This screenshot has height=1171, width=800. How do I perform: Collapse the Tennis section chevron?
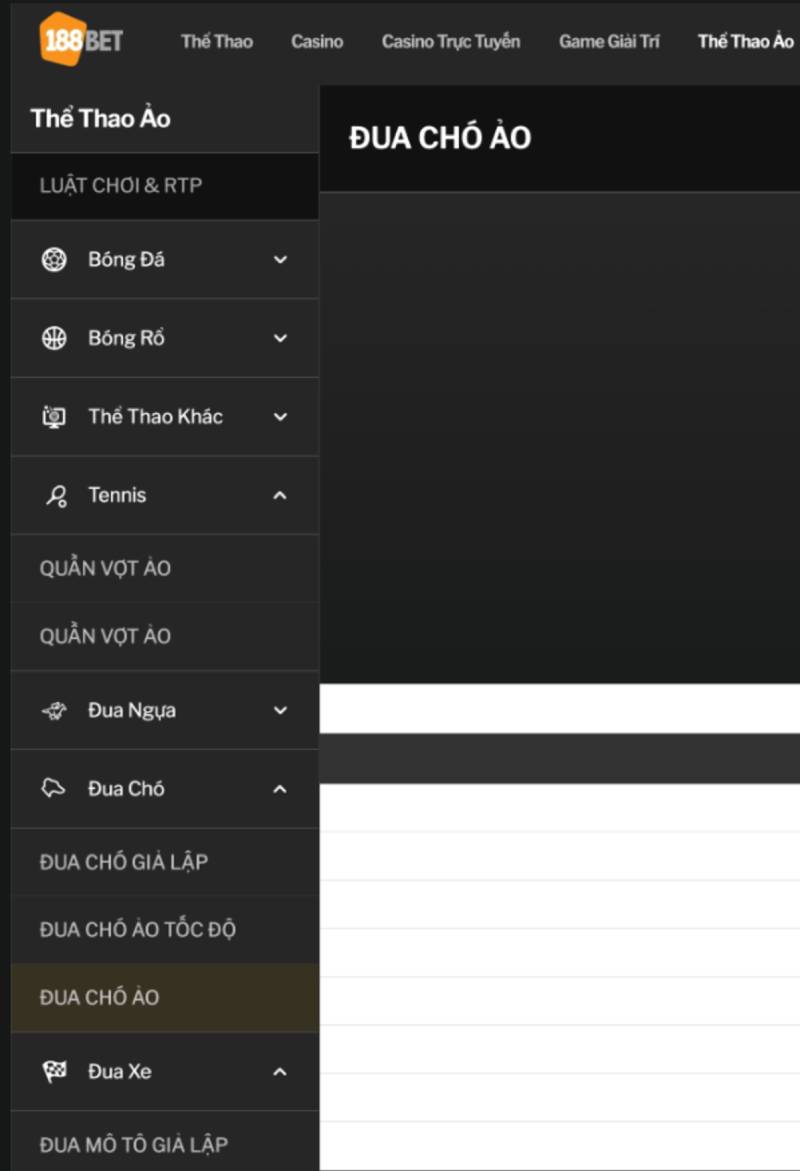tap(280, 495)
